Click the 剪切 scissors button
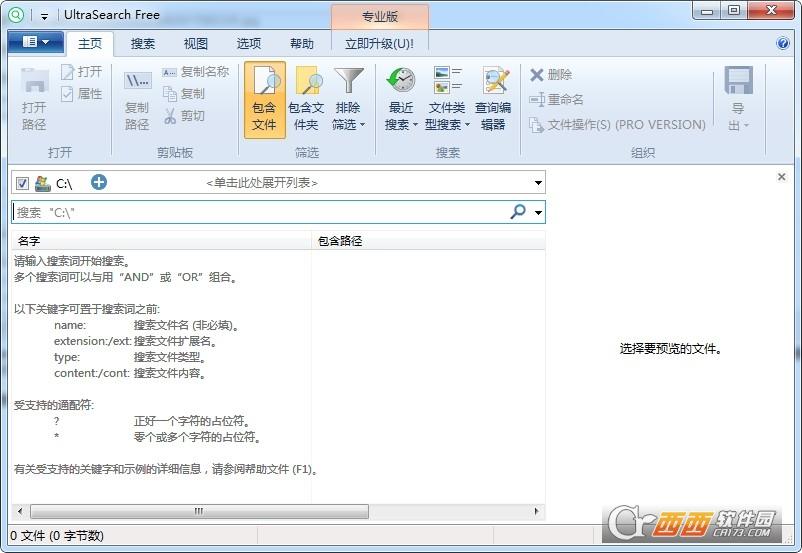This screenshot has height=553, width=802. click(184, 116)
